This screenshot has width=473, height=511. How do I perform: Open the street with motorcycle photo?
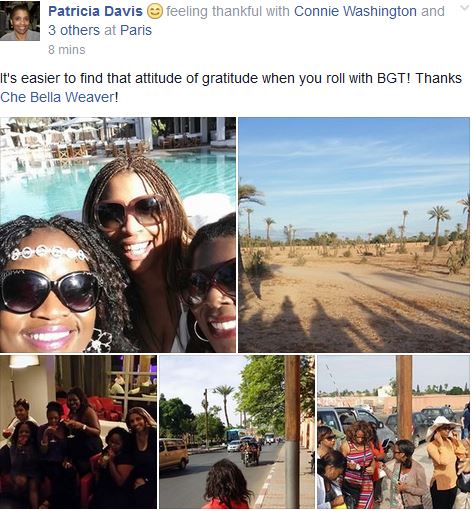pyautogui.click(x=237, y=432)
